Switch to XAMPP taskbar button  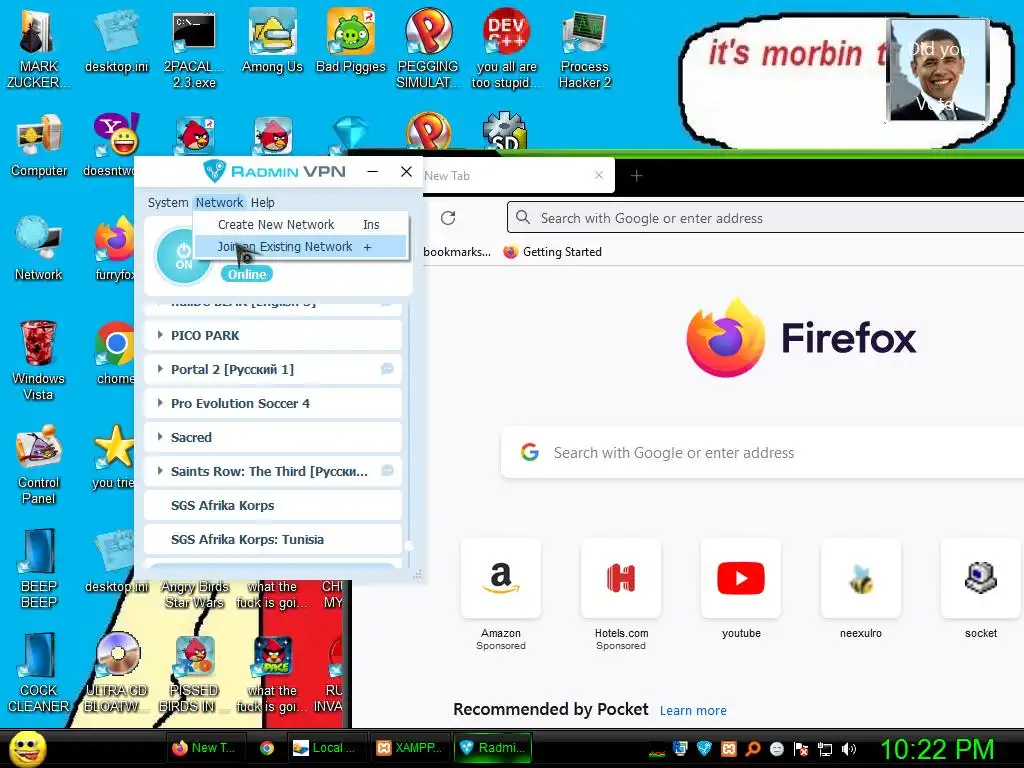click(410, 748)
